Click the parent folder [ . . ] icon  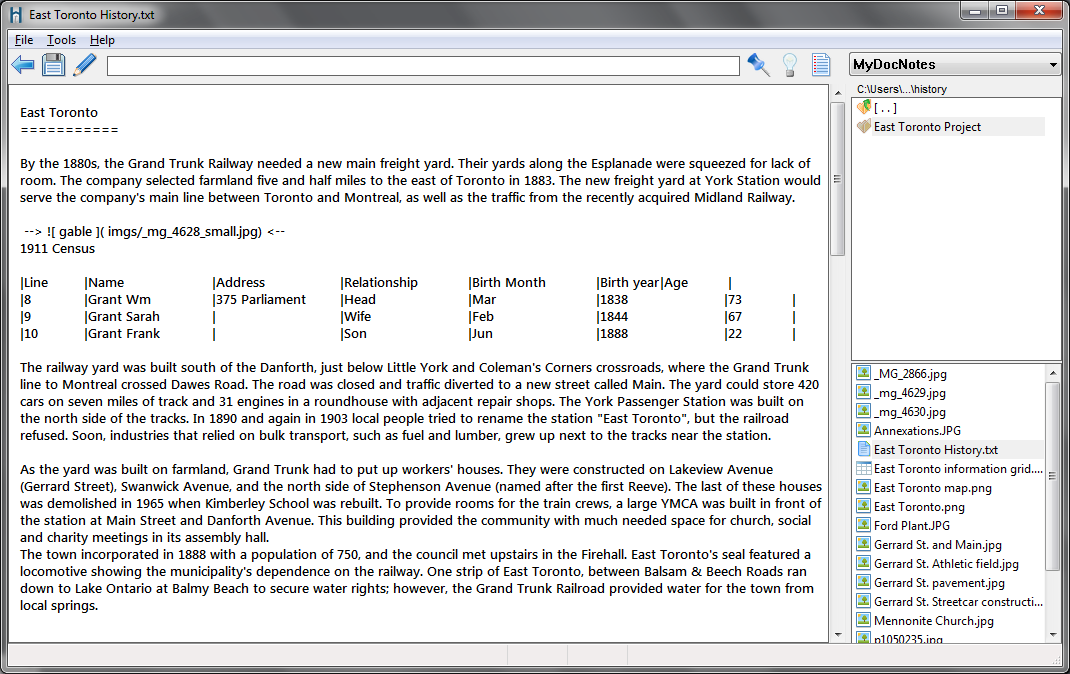[x=864, y=107]
